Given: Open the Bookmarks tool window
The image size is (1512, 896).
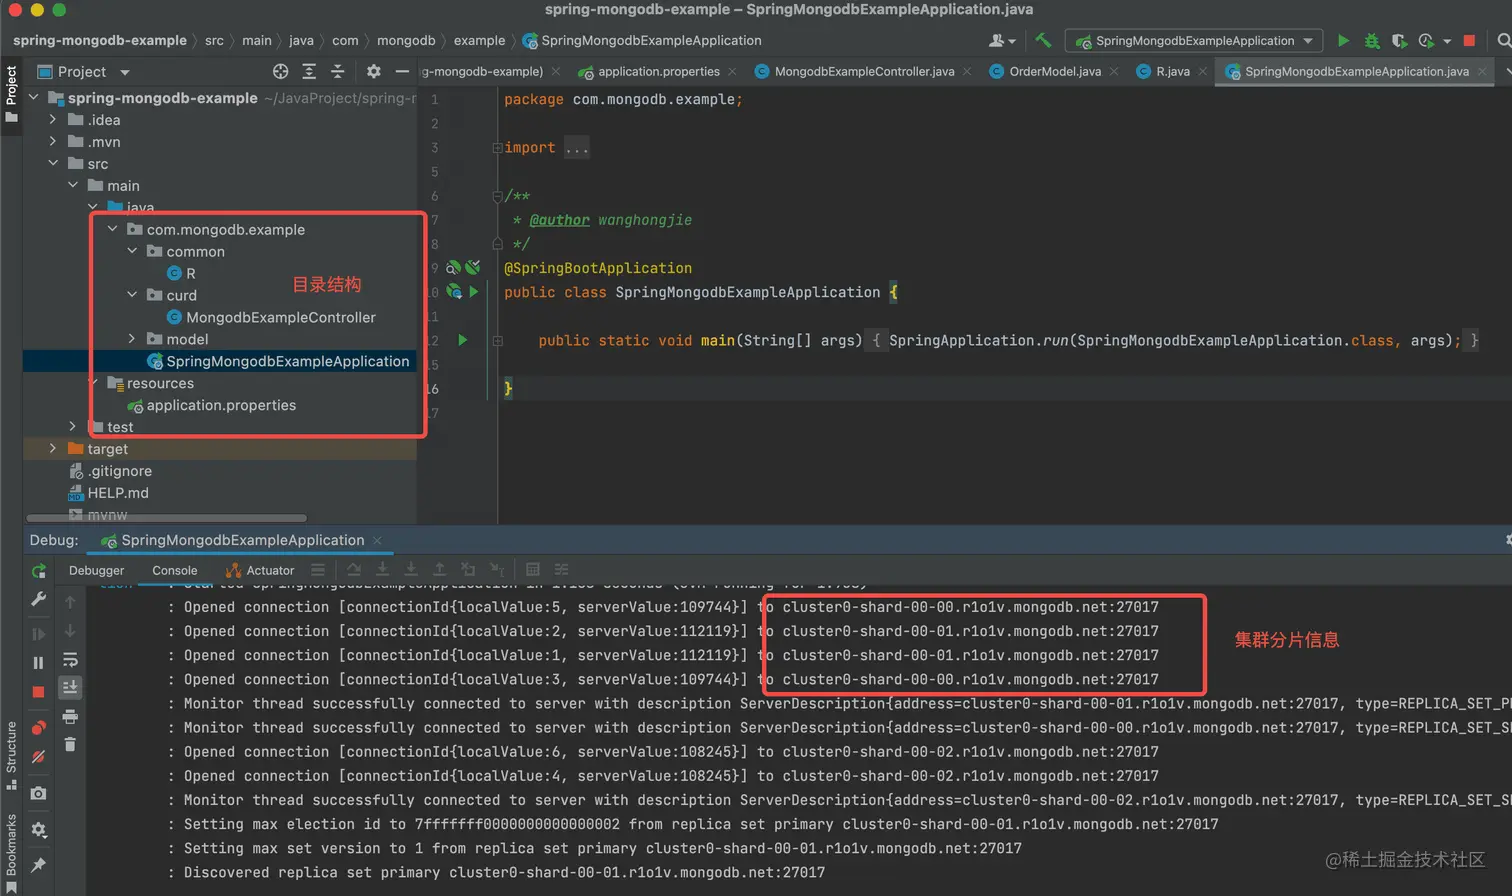Looking at the screenshot, I should pos(11,852).
